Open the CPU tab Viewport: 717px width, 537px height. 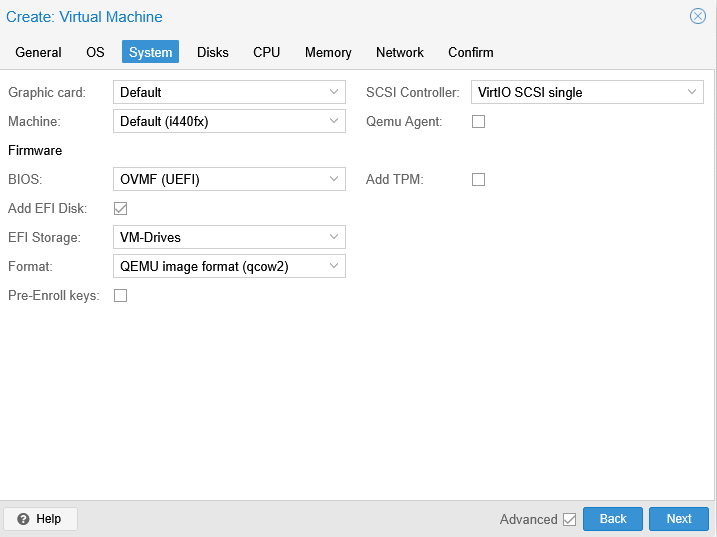267,52
